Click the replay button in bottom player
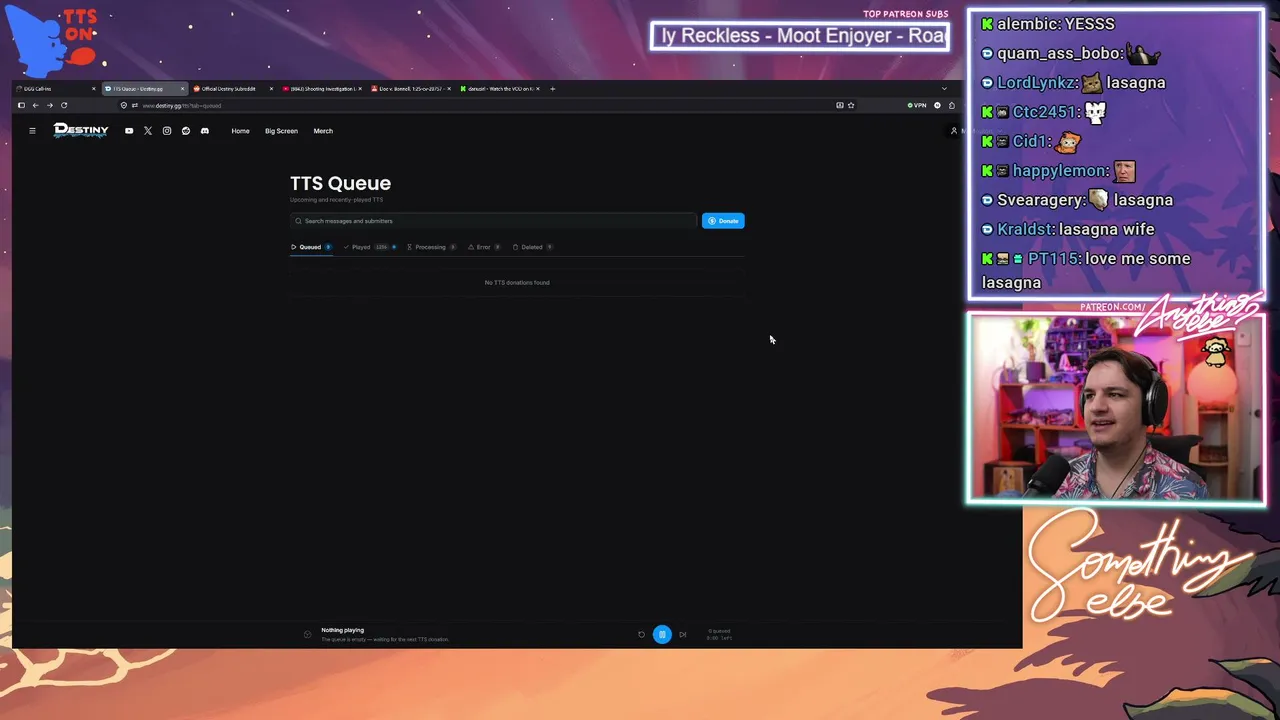The height and width of the screenshot is (720, 1280). tap(641, 634)
